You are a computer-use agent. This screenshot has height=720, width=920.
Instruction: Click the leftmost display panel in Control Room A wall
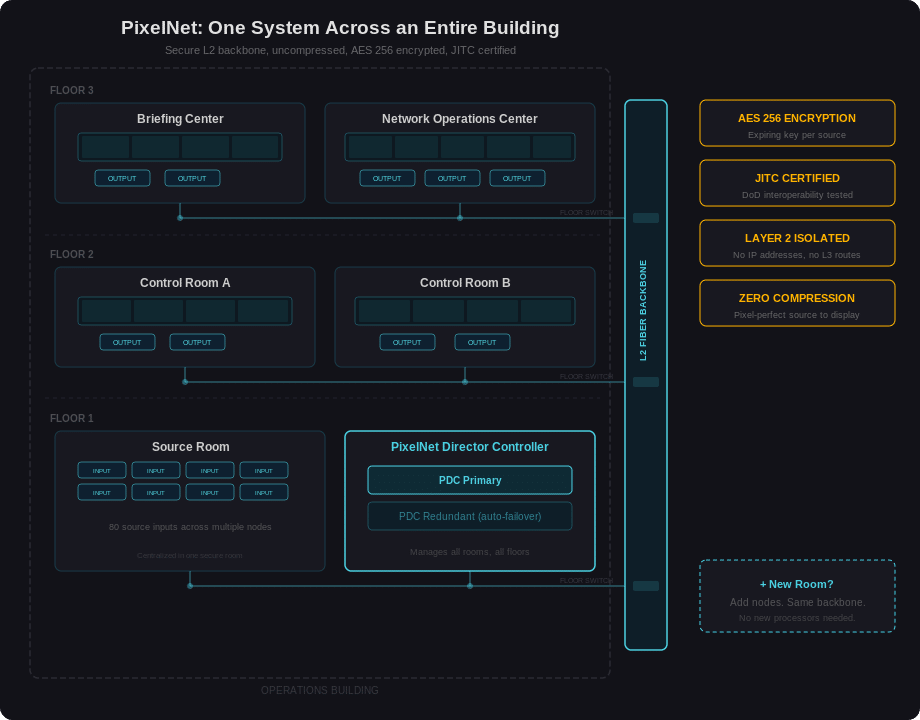[106, 311]
